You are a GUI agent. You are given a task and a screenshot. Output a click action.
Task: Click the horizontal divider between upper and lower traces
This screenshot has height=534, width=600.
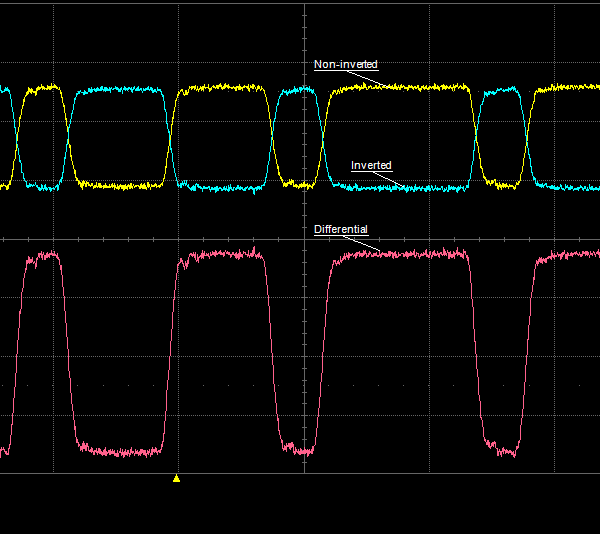(150, 238)
